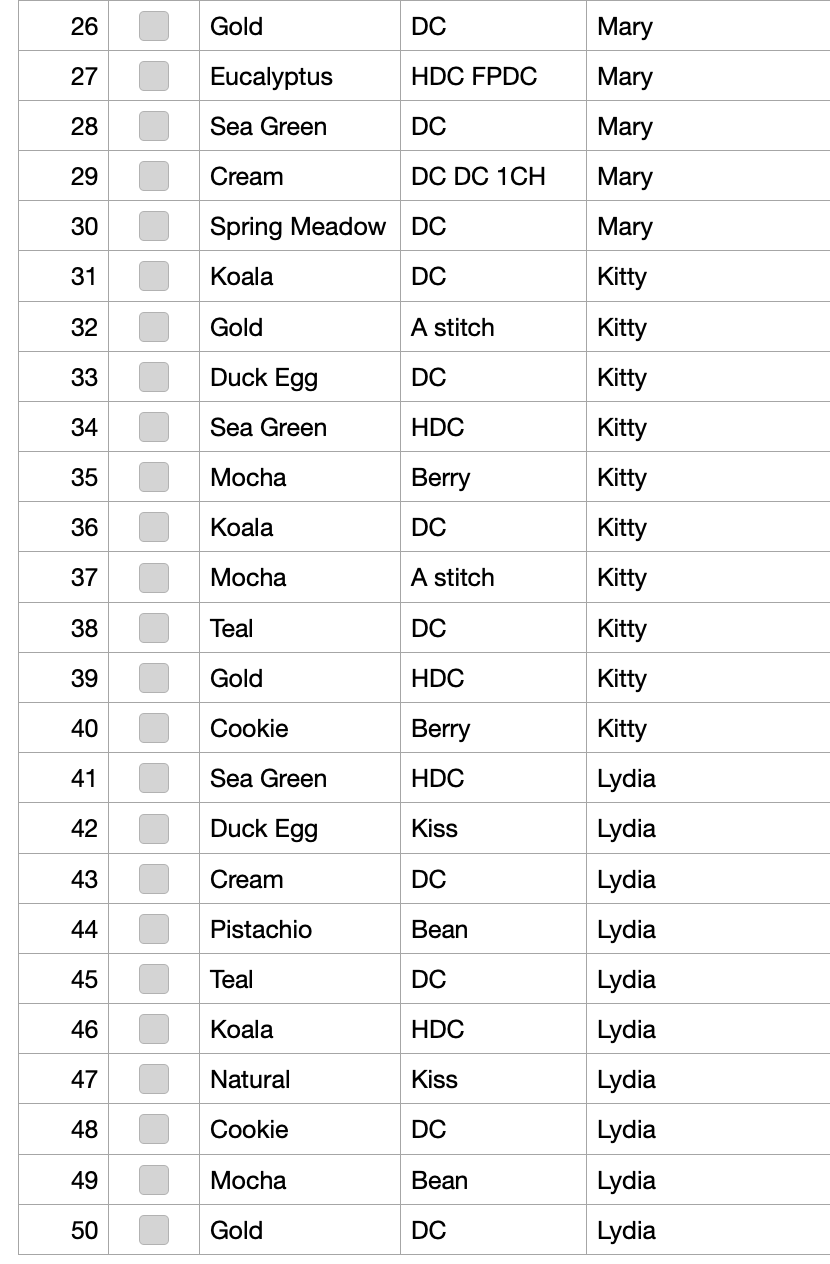
Task: Tick the checkbox in row 50
Action: (153, 1230)
